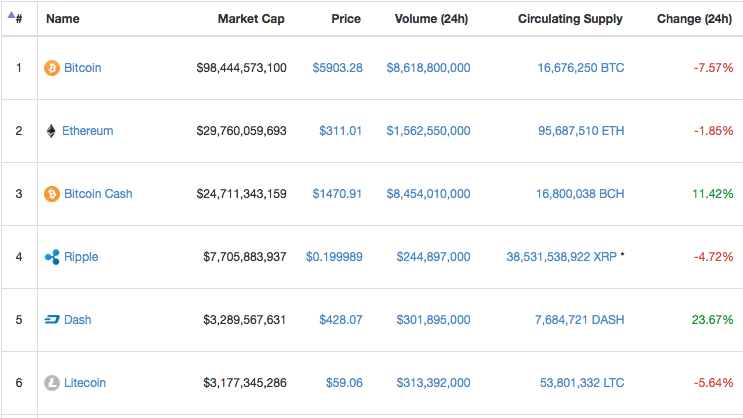Open the Ethereum coin page link
Viewport: 743px width, 418px height.
[x=88, y=131]
